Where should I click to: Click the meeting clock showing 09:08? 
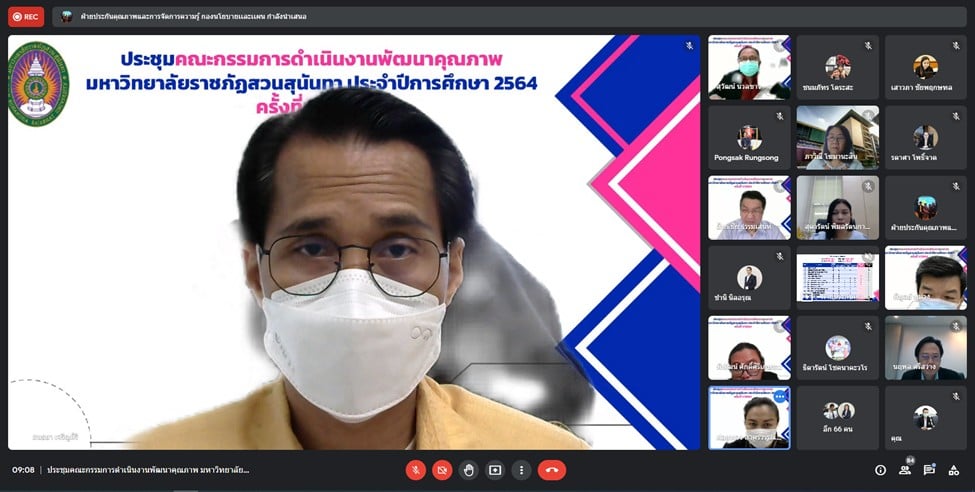[23, 470]
